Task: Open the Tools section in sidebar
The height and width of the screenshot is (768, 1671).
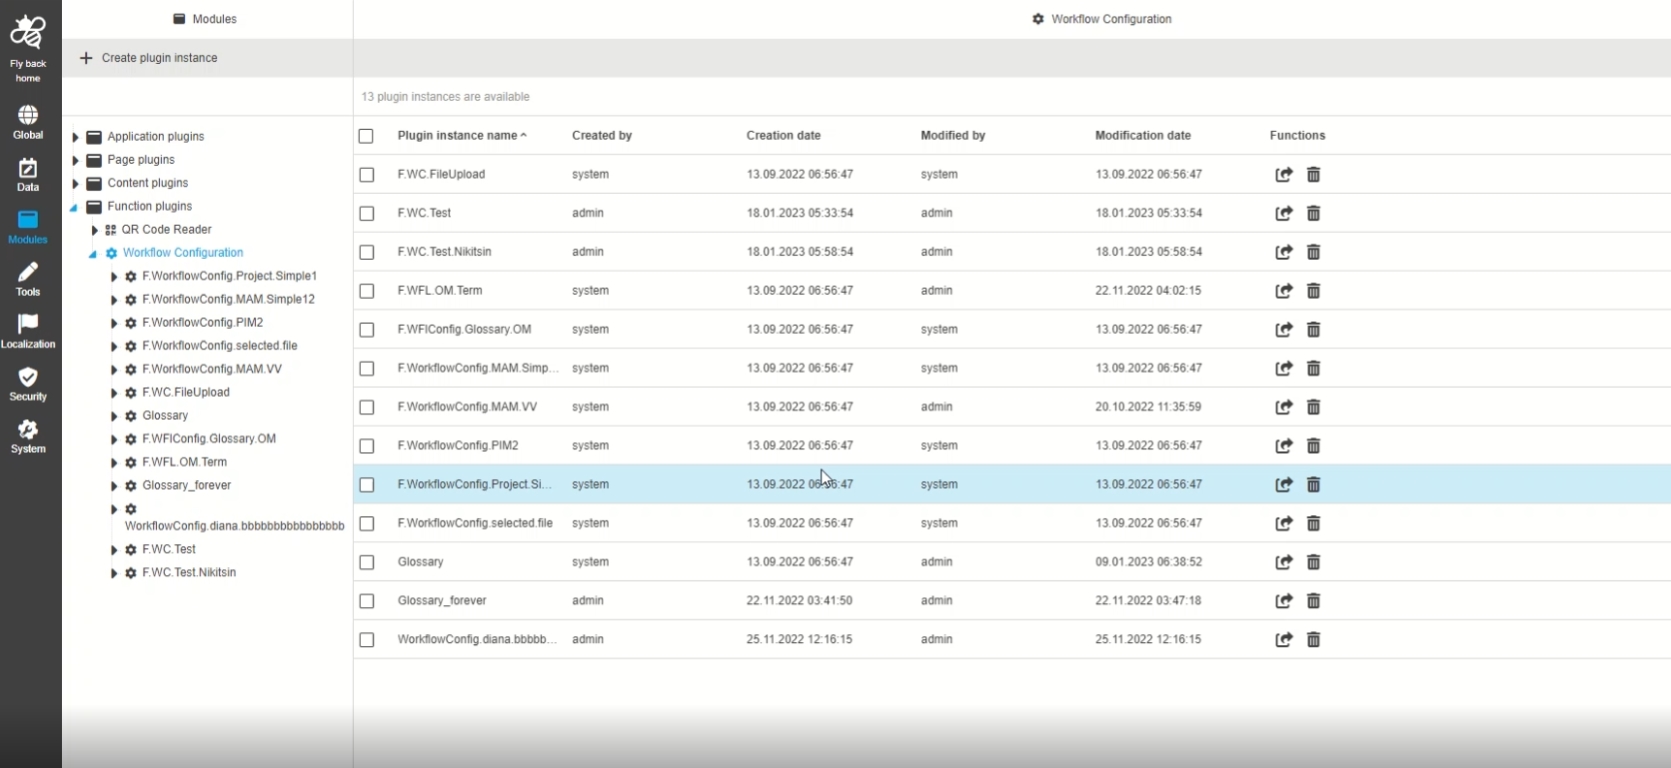Action: [x=28, y=279]
